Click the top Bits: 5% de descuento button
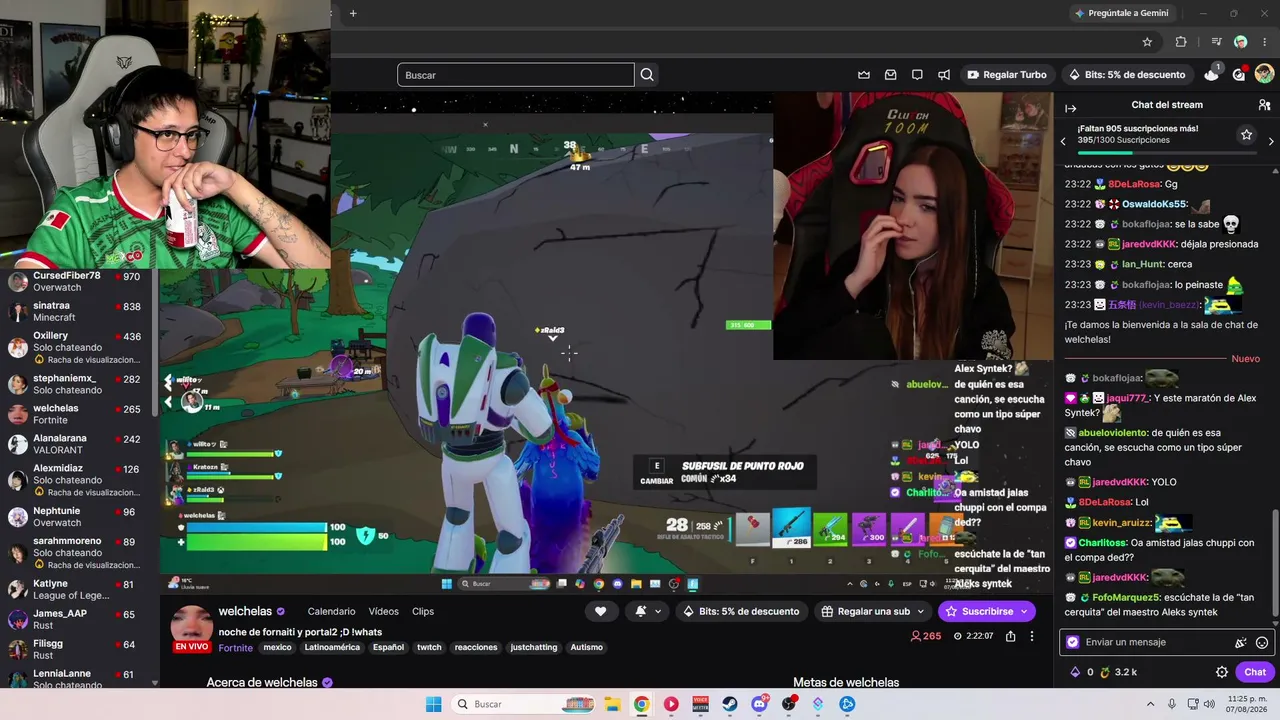Viewport: 1280px width, 720px height. (x=1126, y=75)
